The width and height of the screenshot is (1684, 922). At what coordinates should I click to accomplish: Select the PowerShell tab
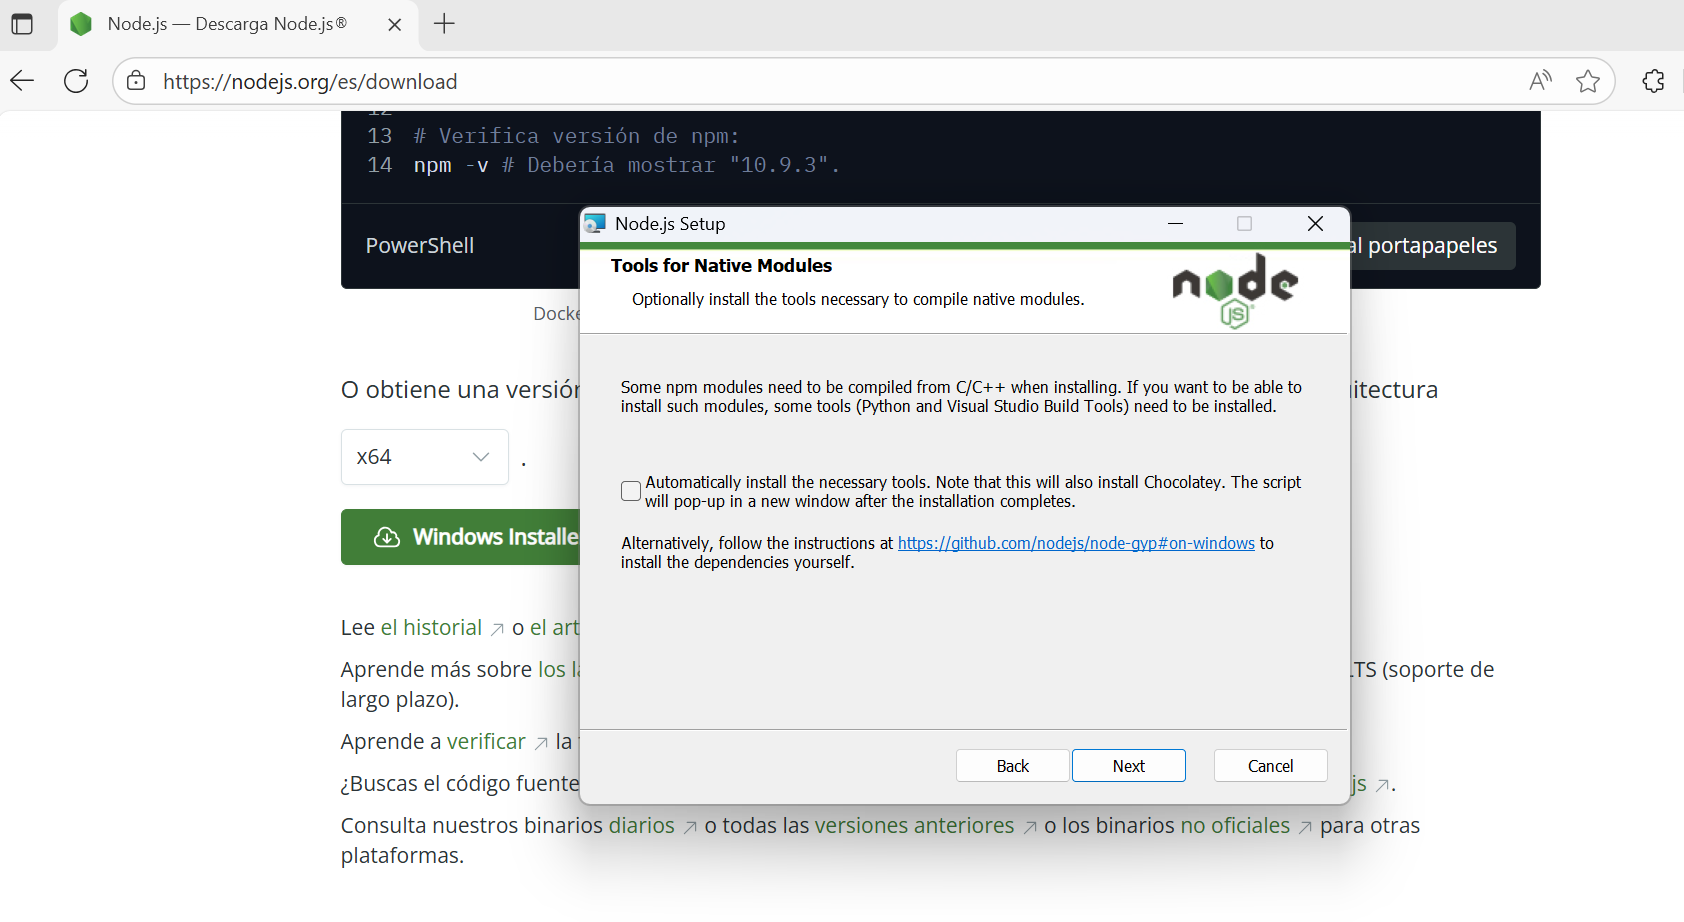click(420, 245)
